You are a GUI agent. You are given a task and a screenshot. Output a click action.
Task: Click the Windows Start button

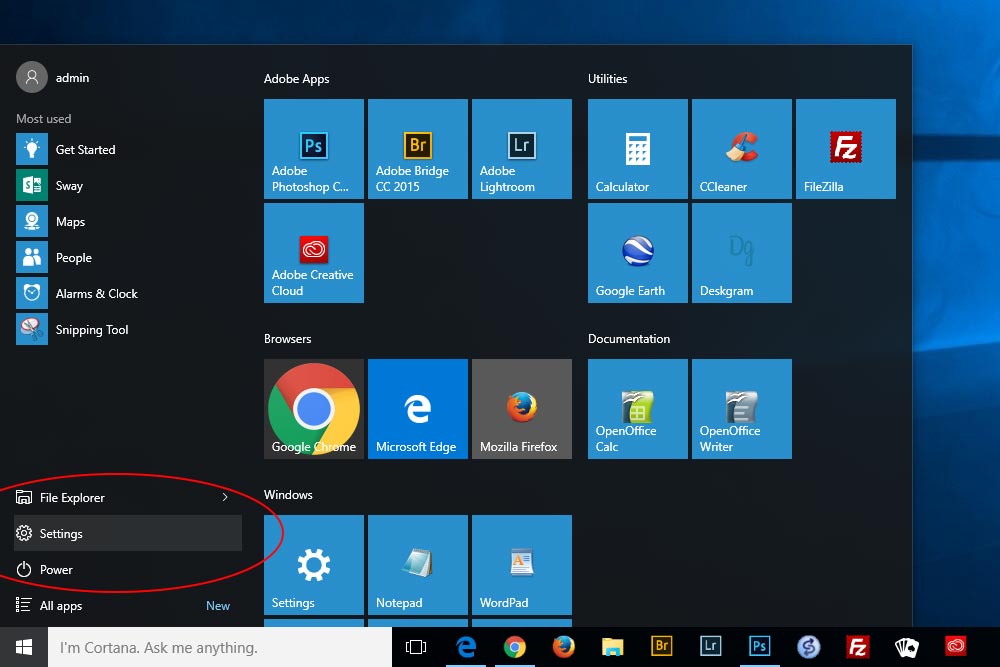[24, 647]
